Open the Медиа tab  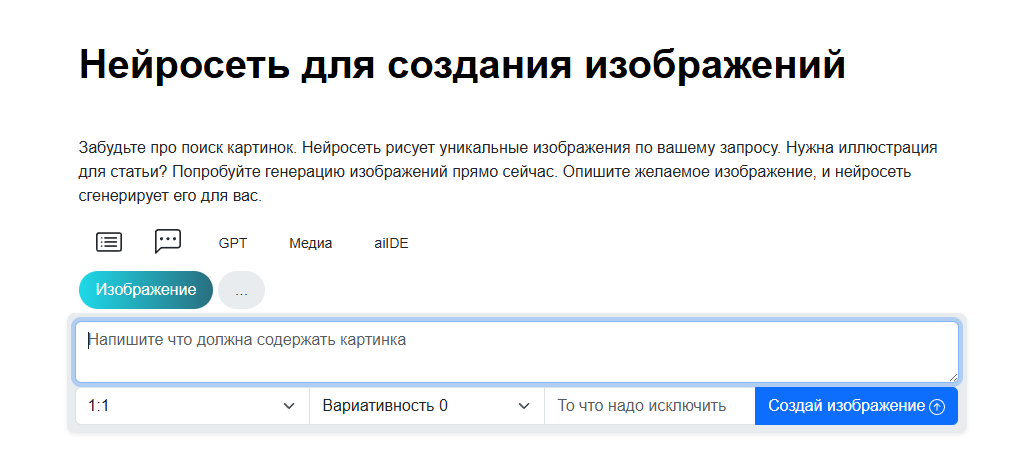click(x=310, y=243)
